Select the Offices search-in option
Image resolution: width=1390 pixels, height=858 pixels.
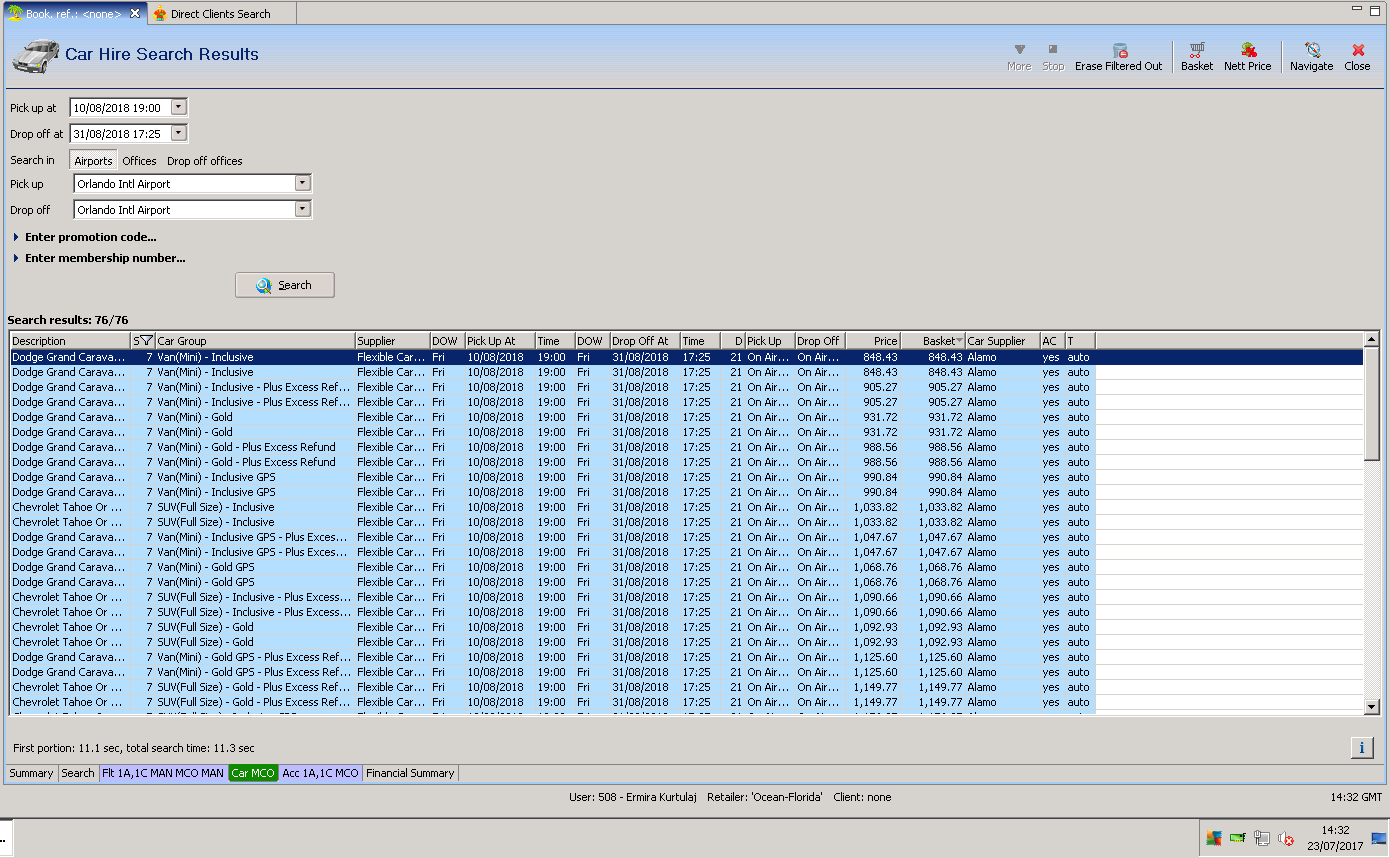139,160
